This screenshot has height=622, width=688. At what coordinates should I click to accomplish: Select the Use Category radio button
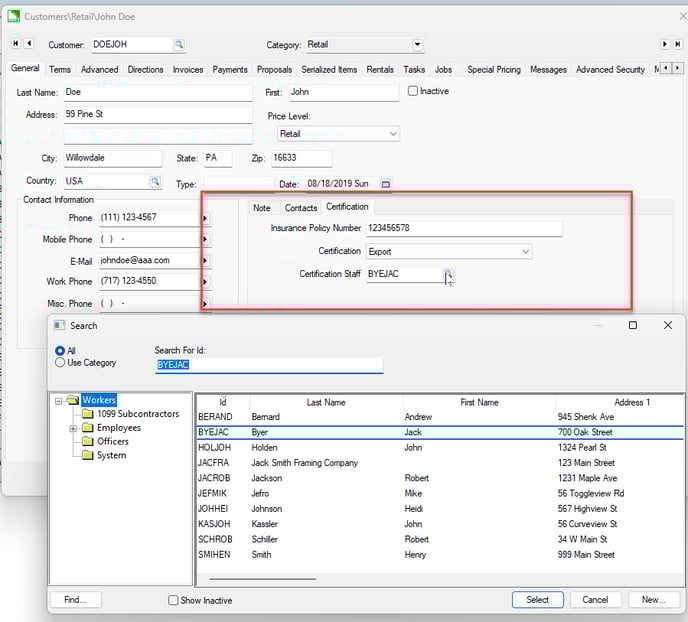[x=60, y=363]
